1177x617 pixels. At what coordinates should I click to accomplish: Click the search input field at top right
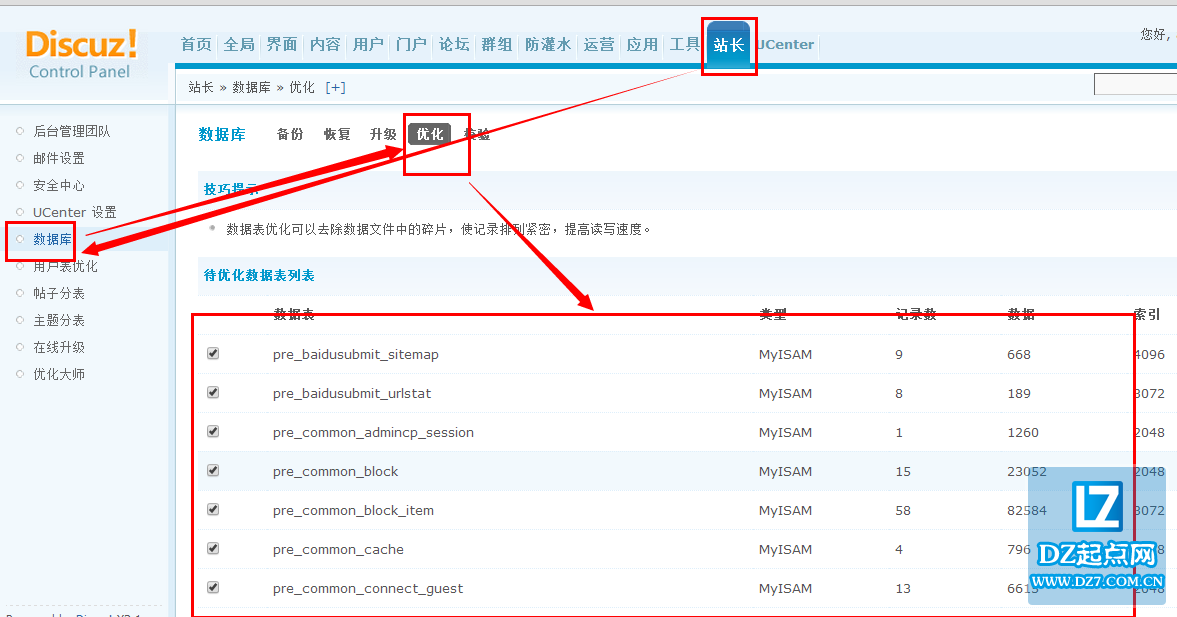pos(1135,85)
